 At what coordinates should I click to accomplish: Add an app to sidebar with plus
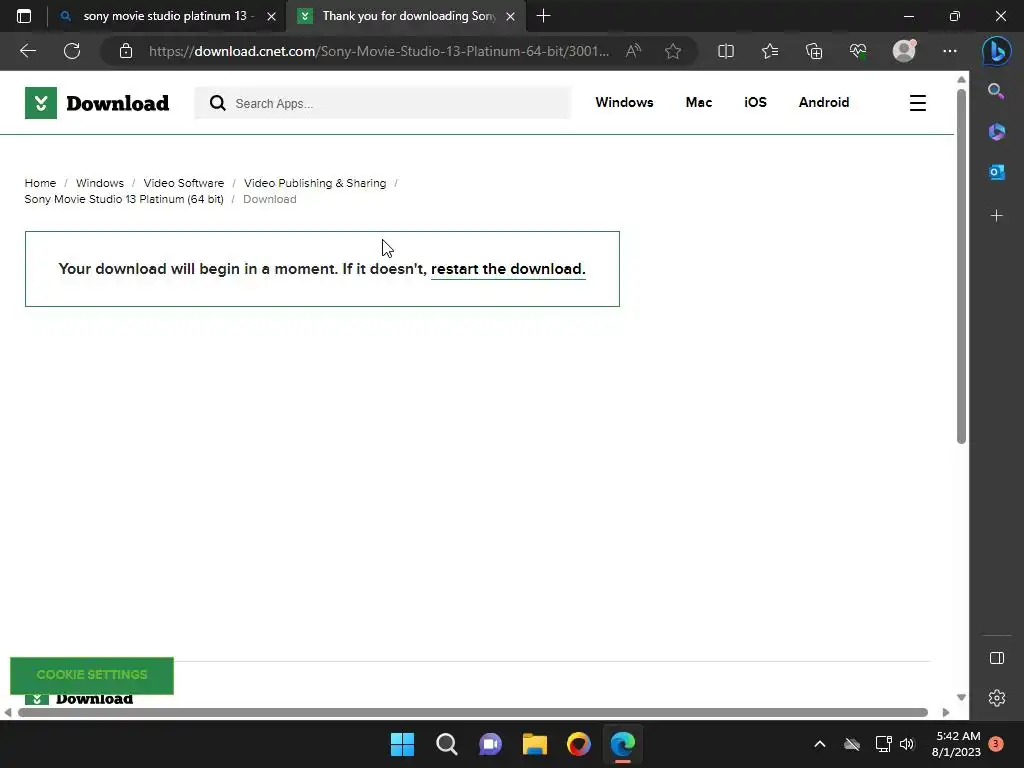pyautogui.click(x=996, y=216)
